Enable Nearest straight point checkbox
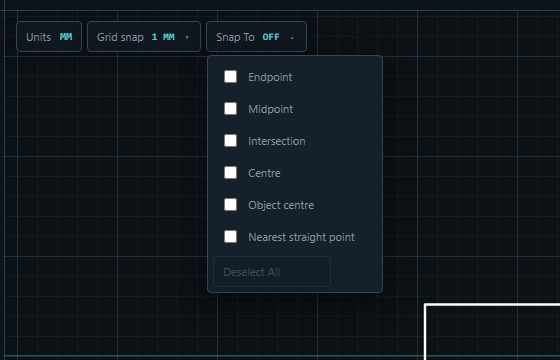Screen dimensions: 560x360 click(230, 236)
